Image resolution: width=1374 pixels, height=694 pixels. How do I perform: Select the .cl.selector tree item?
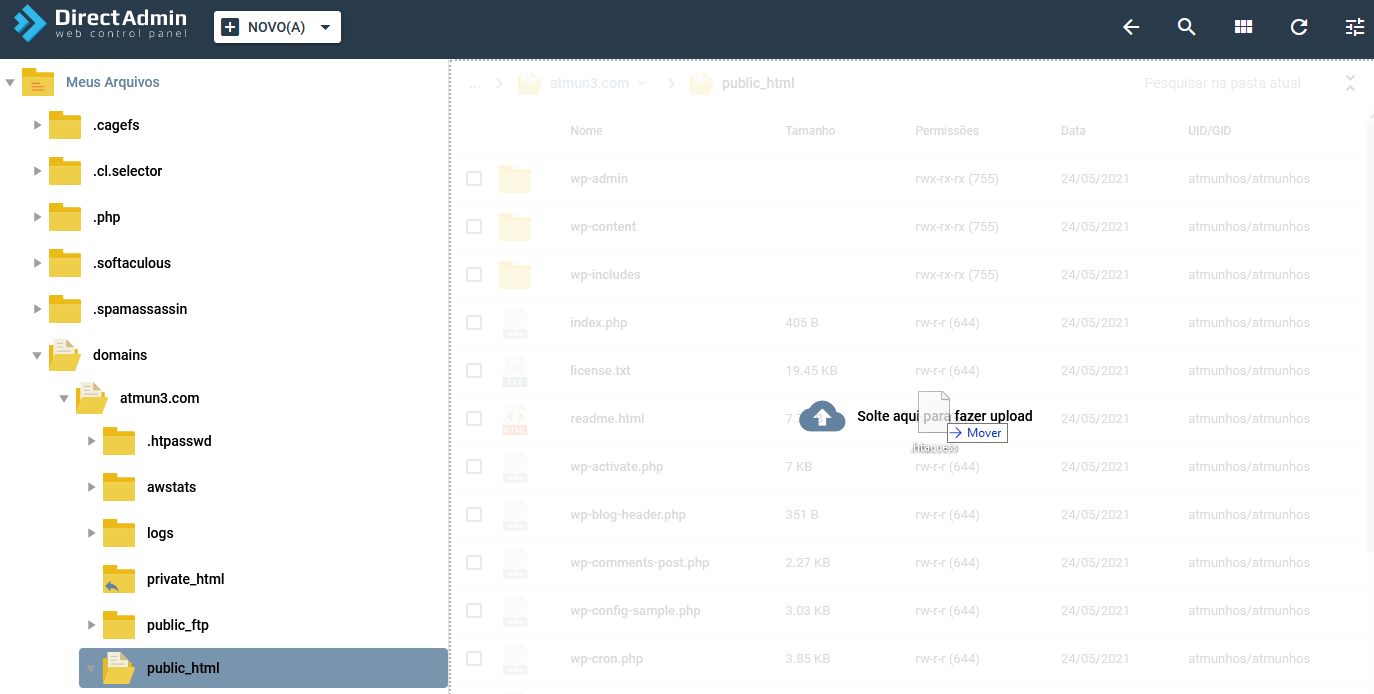(x=127, y=171)
